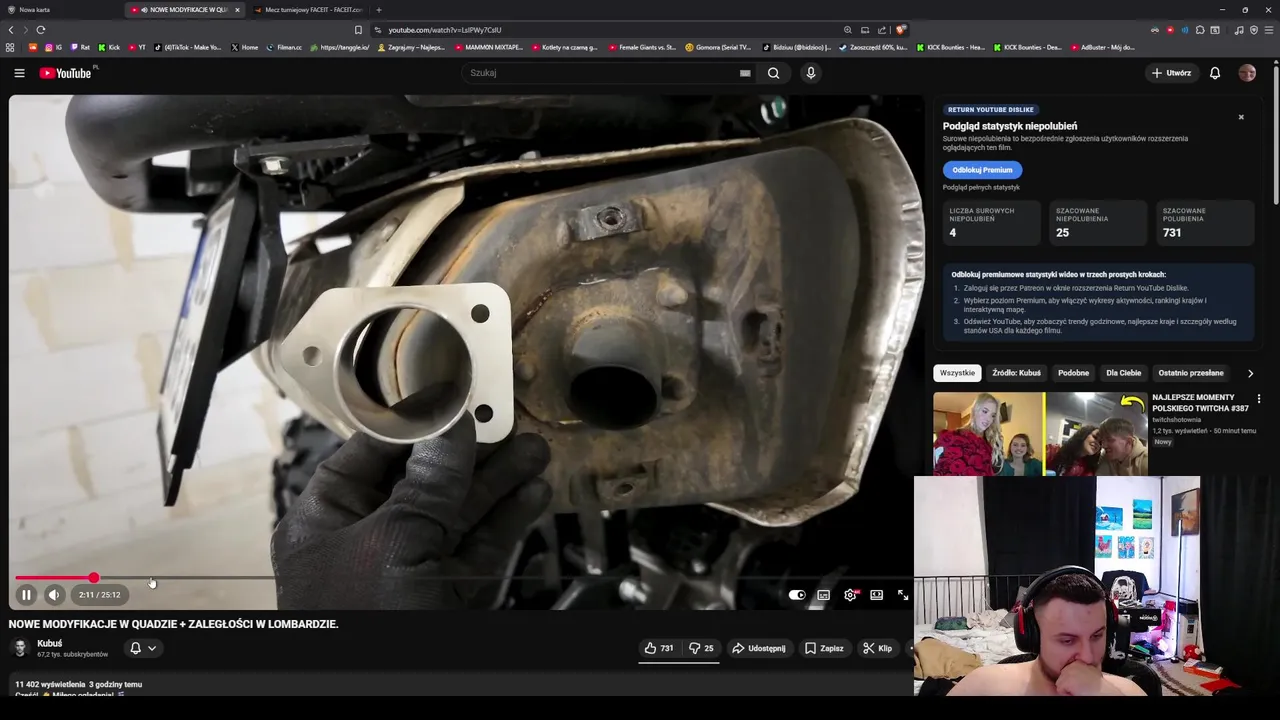Viewport: 1280px width, 720px height.
Task: Show more filter chips with right arrow
Action: click(1250, 373)
